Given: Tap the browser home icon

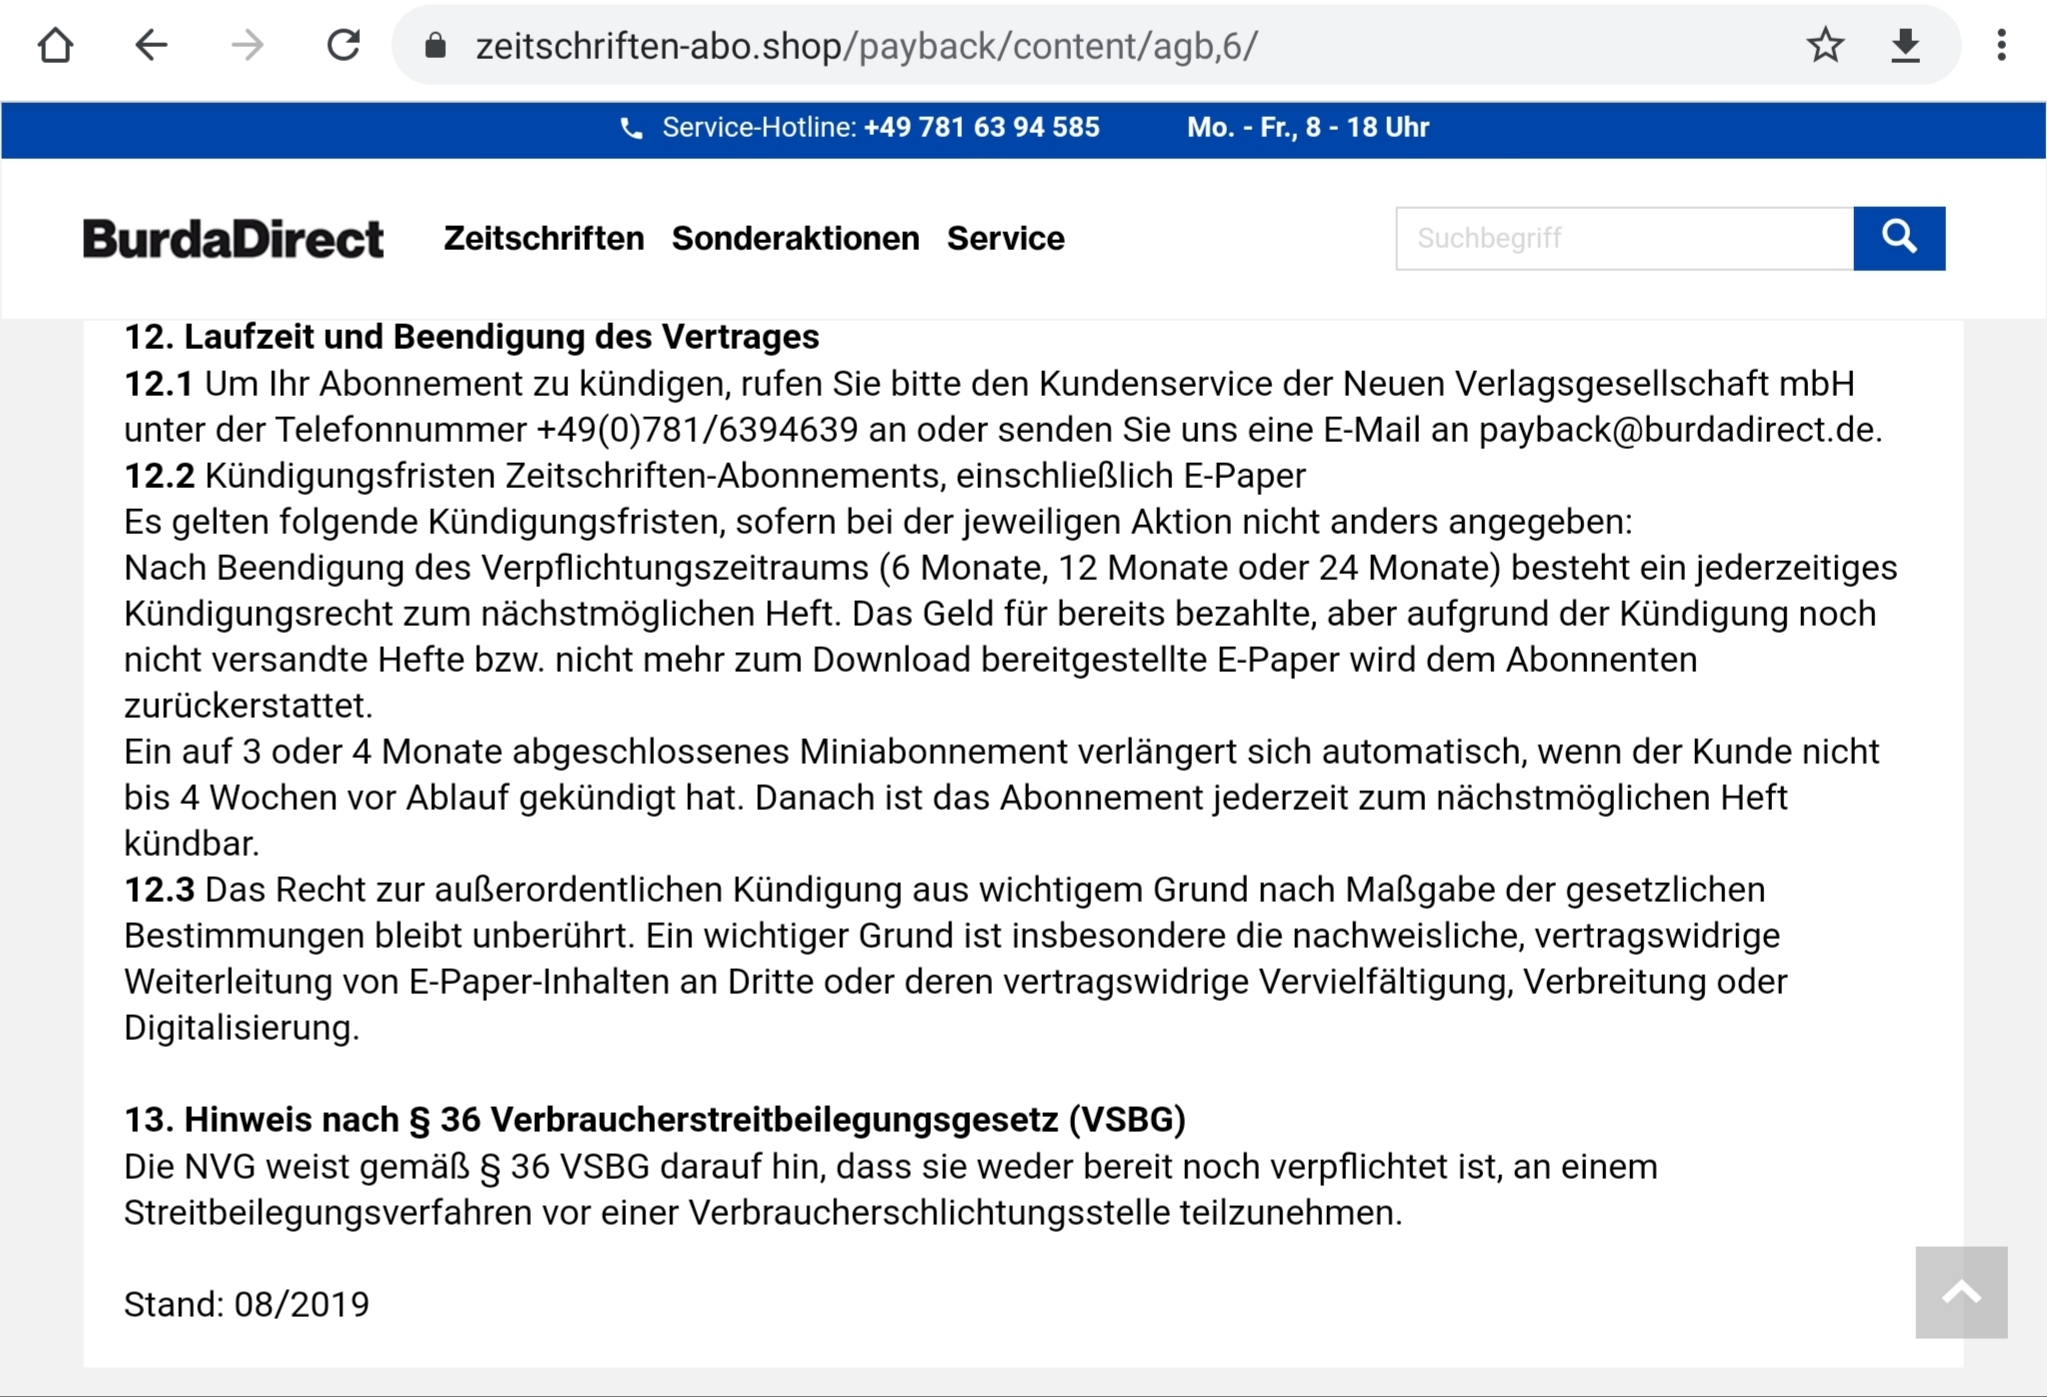Looking at the screenshot, I should click(56, 46).
